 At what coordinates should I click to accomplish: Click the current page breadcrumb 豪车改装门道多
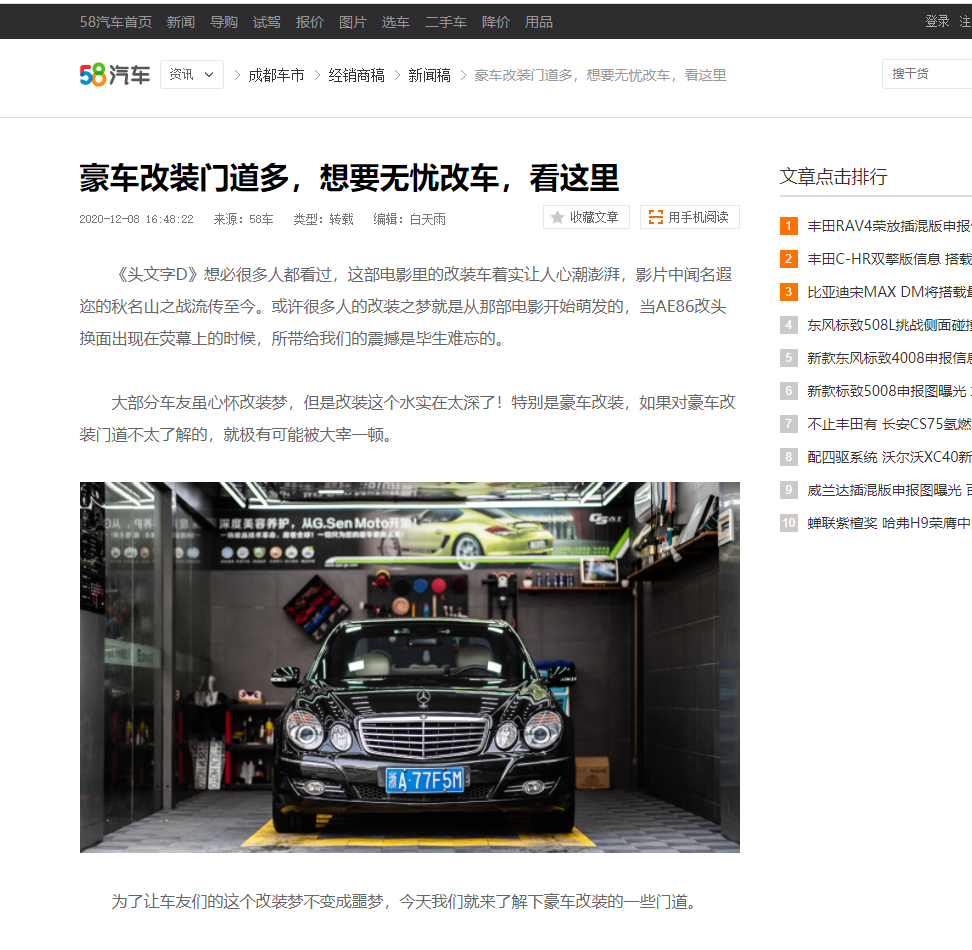pos(600,75)
